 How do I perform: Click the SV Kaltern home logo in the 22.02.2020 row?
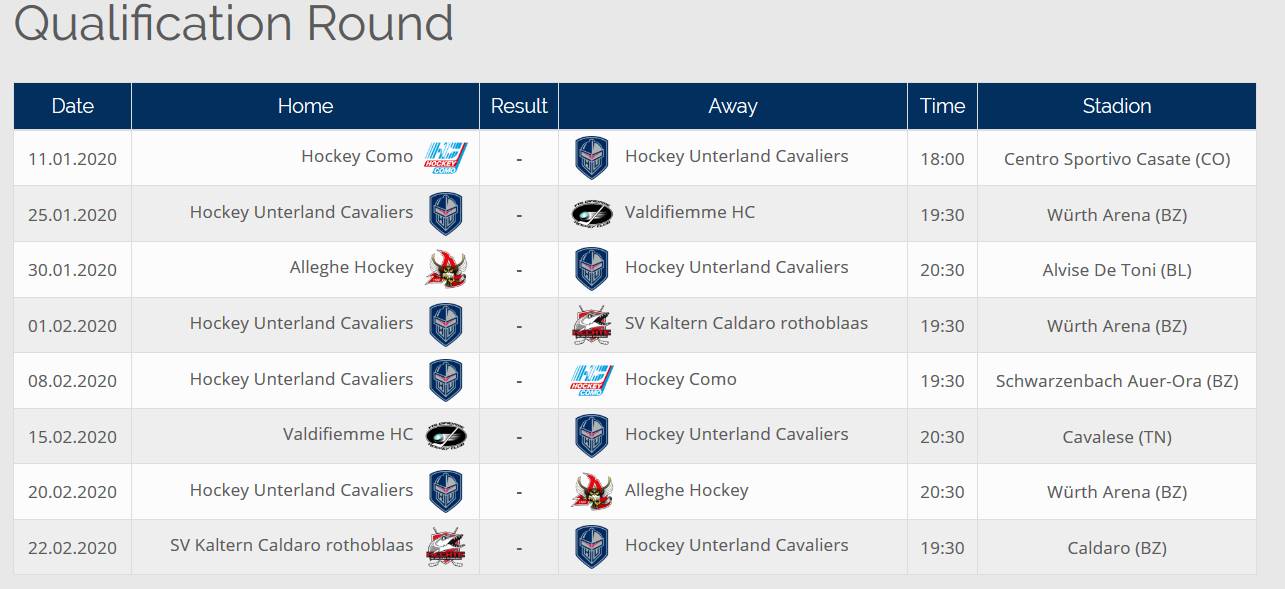446,547
